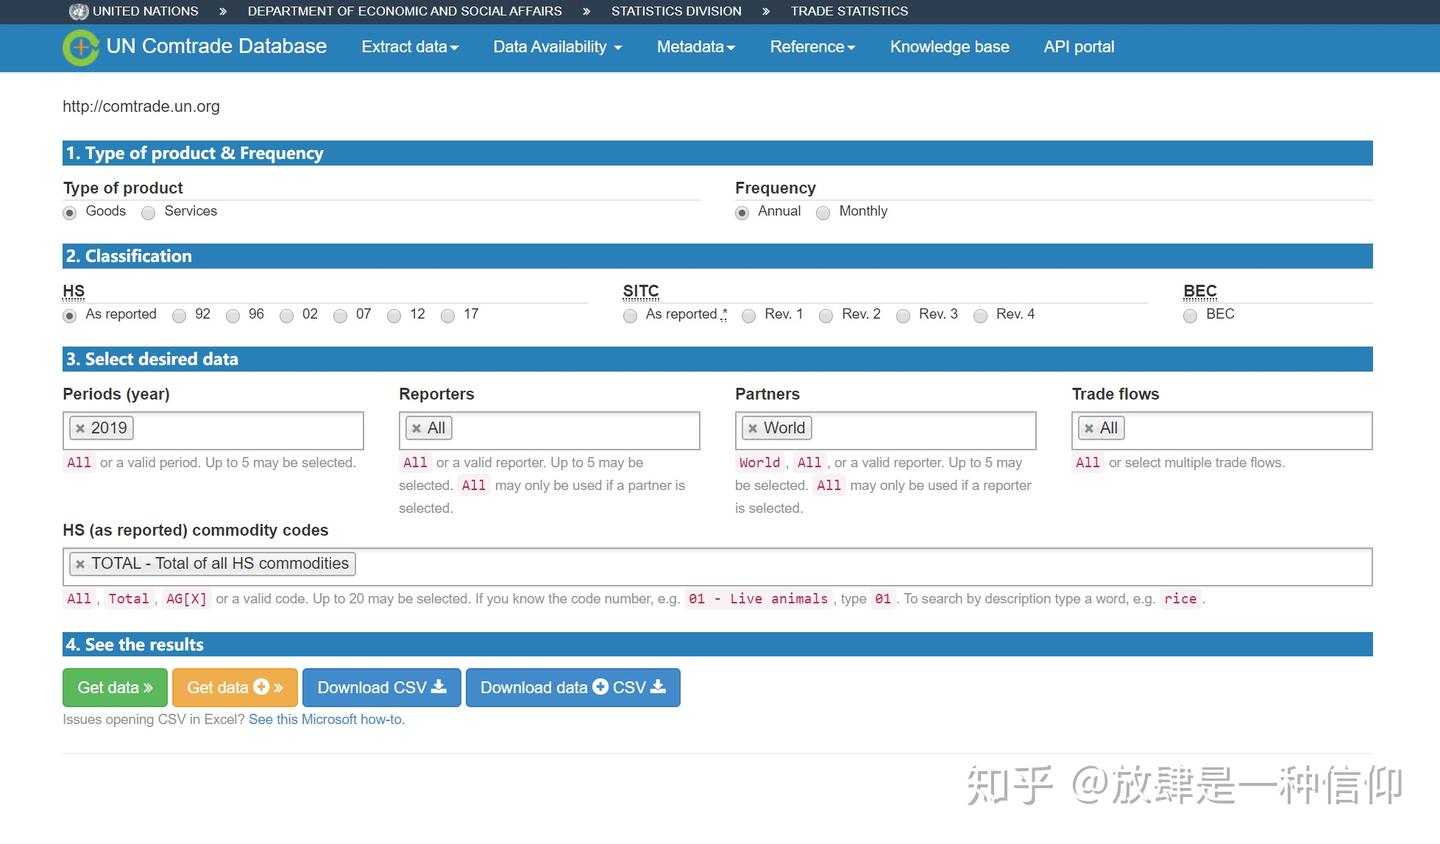This screenshot has height=844, width=1440.
Task: Click the '01 - Live animals' example code
Action: click(759, 599)
